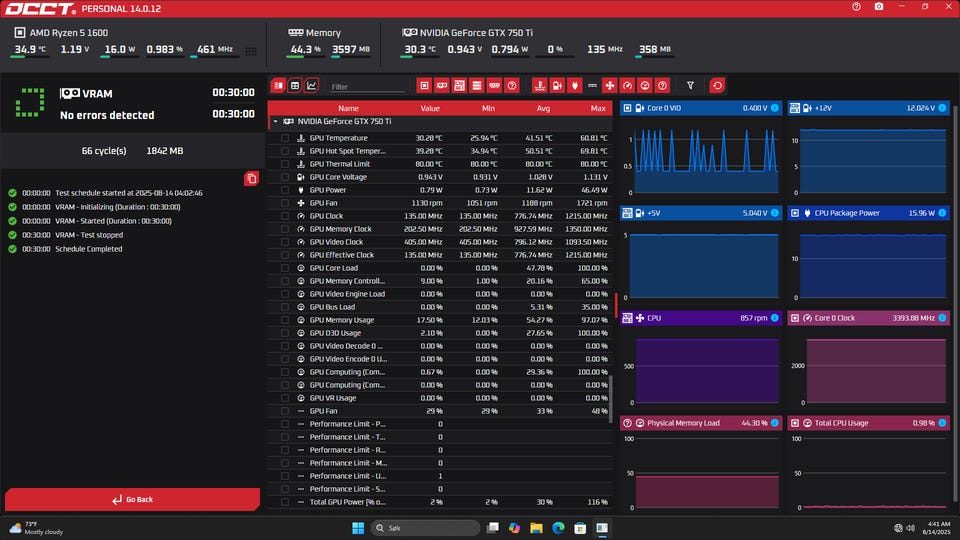The height and width of the screenshot is (540, 960).
Task: Open the Windows Start menu
Action: pyautogui.click(x=359, y=527)
